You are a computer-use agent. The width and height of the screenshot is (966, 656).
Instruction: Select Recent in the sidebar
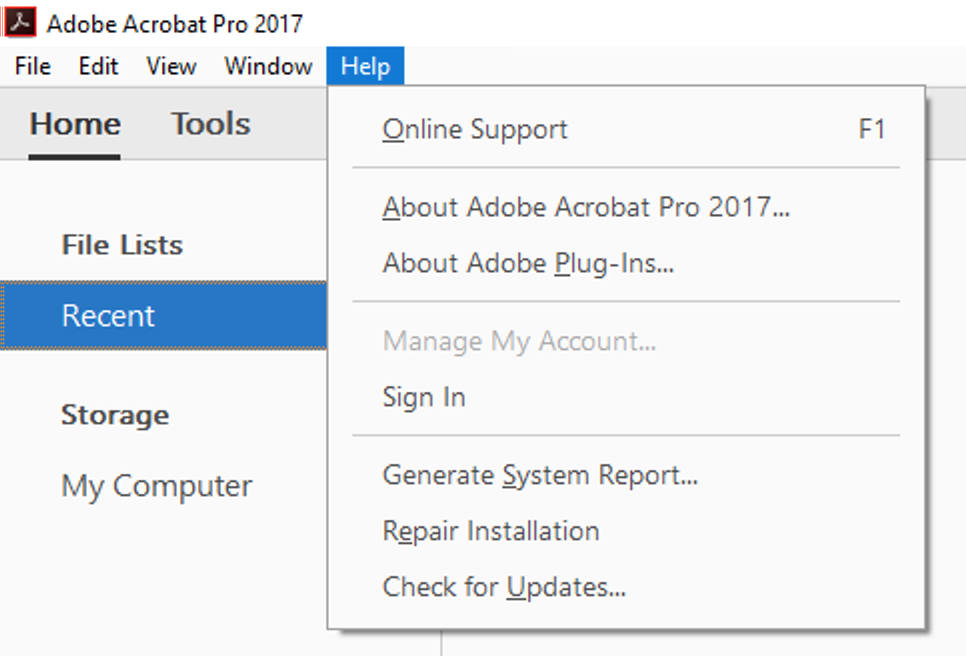tap(107, 315)
